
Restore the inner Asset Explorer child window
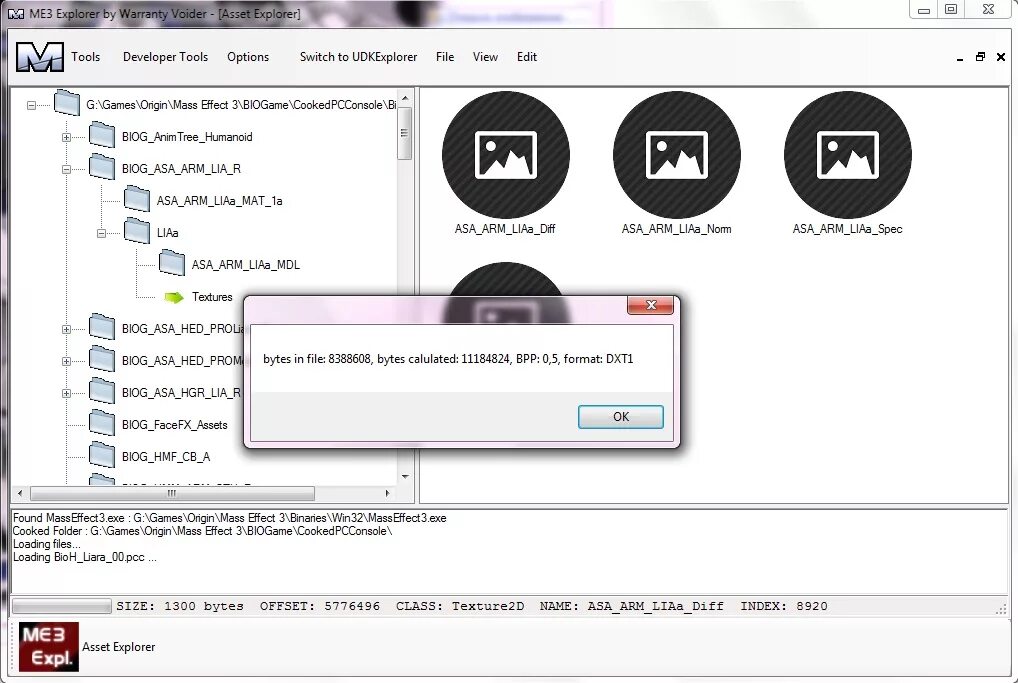tap(980, 57)
